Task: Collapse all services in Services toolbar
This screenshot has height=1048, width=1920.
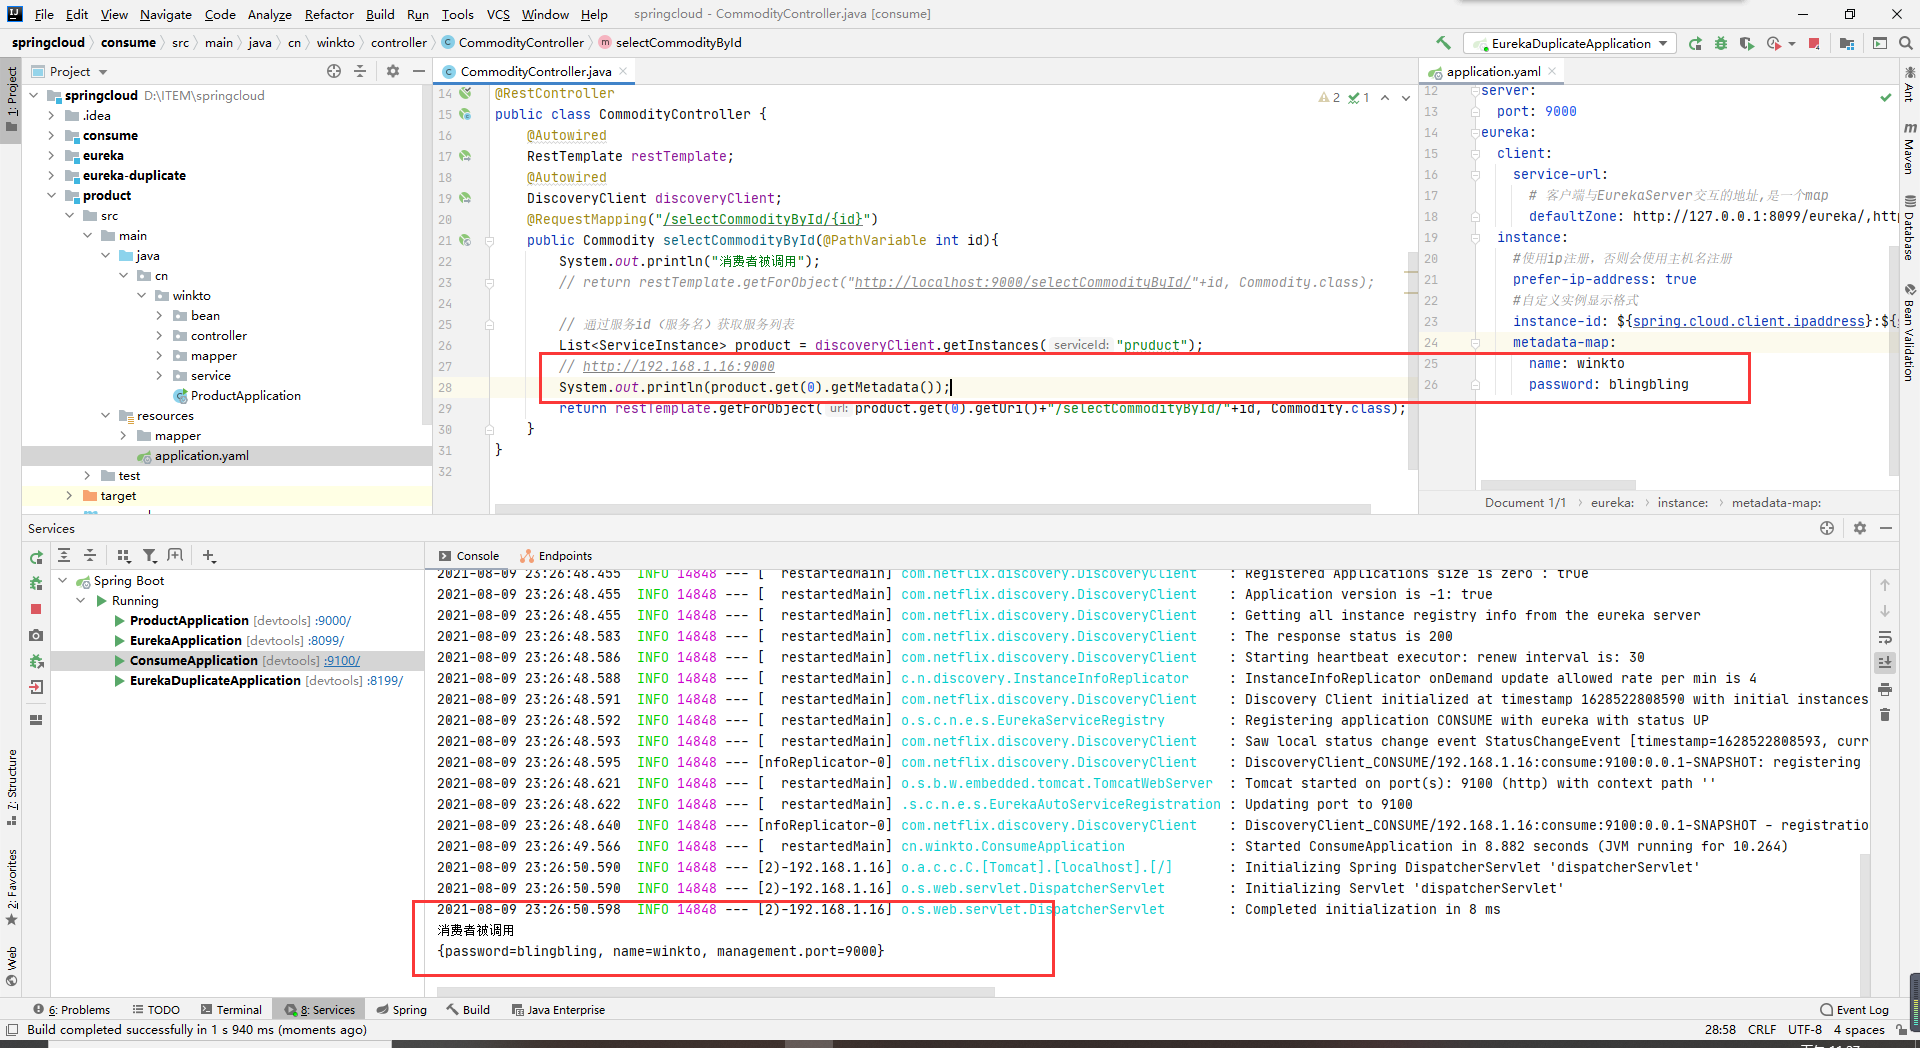Action: [90, 556]
